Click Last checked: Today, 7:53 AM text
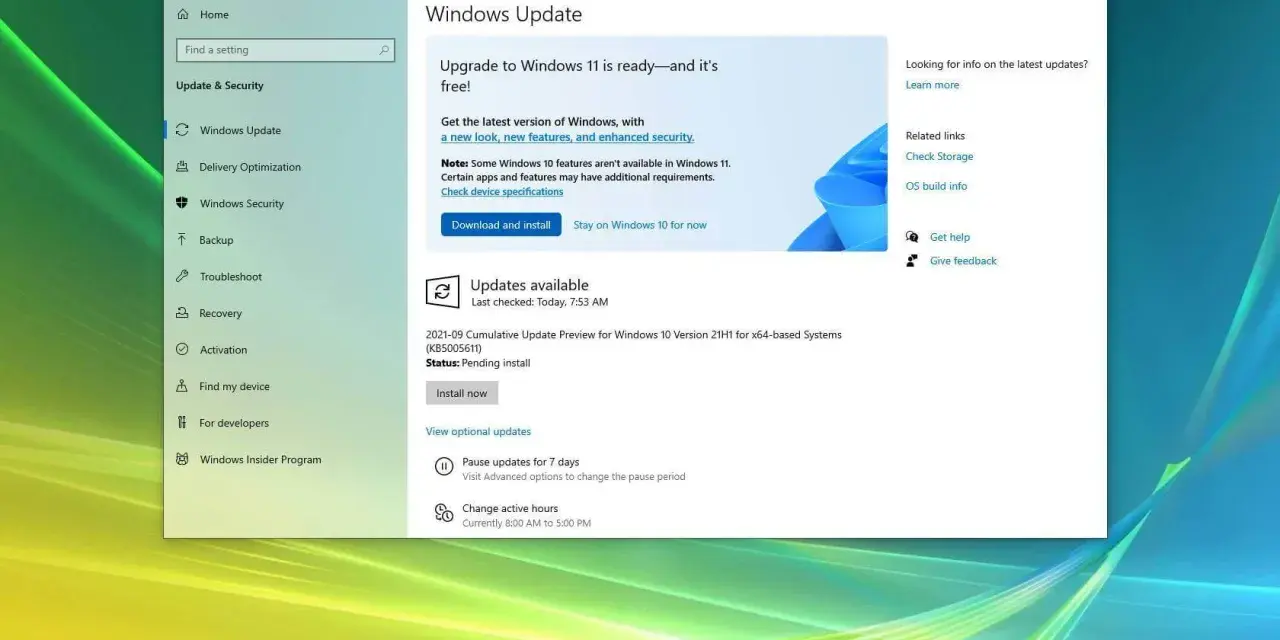1280x640 pixels. [540, 302]
